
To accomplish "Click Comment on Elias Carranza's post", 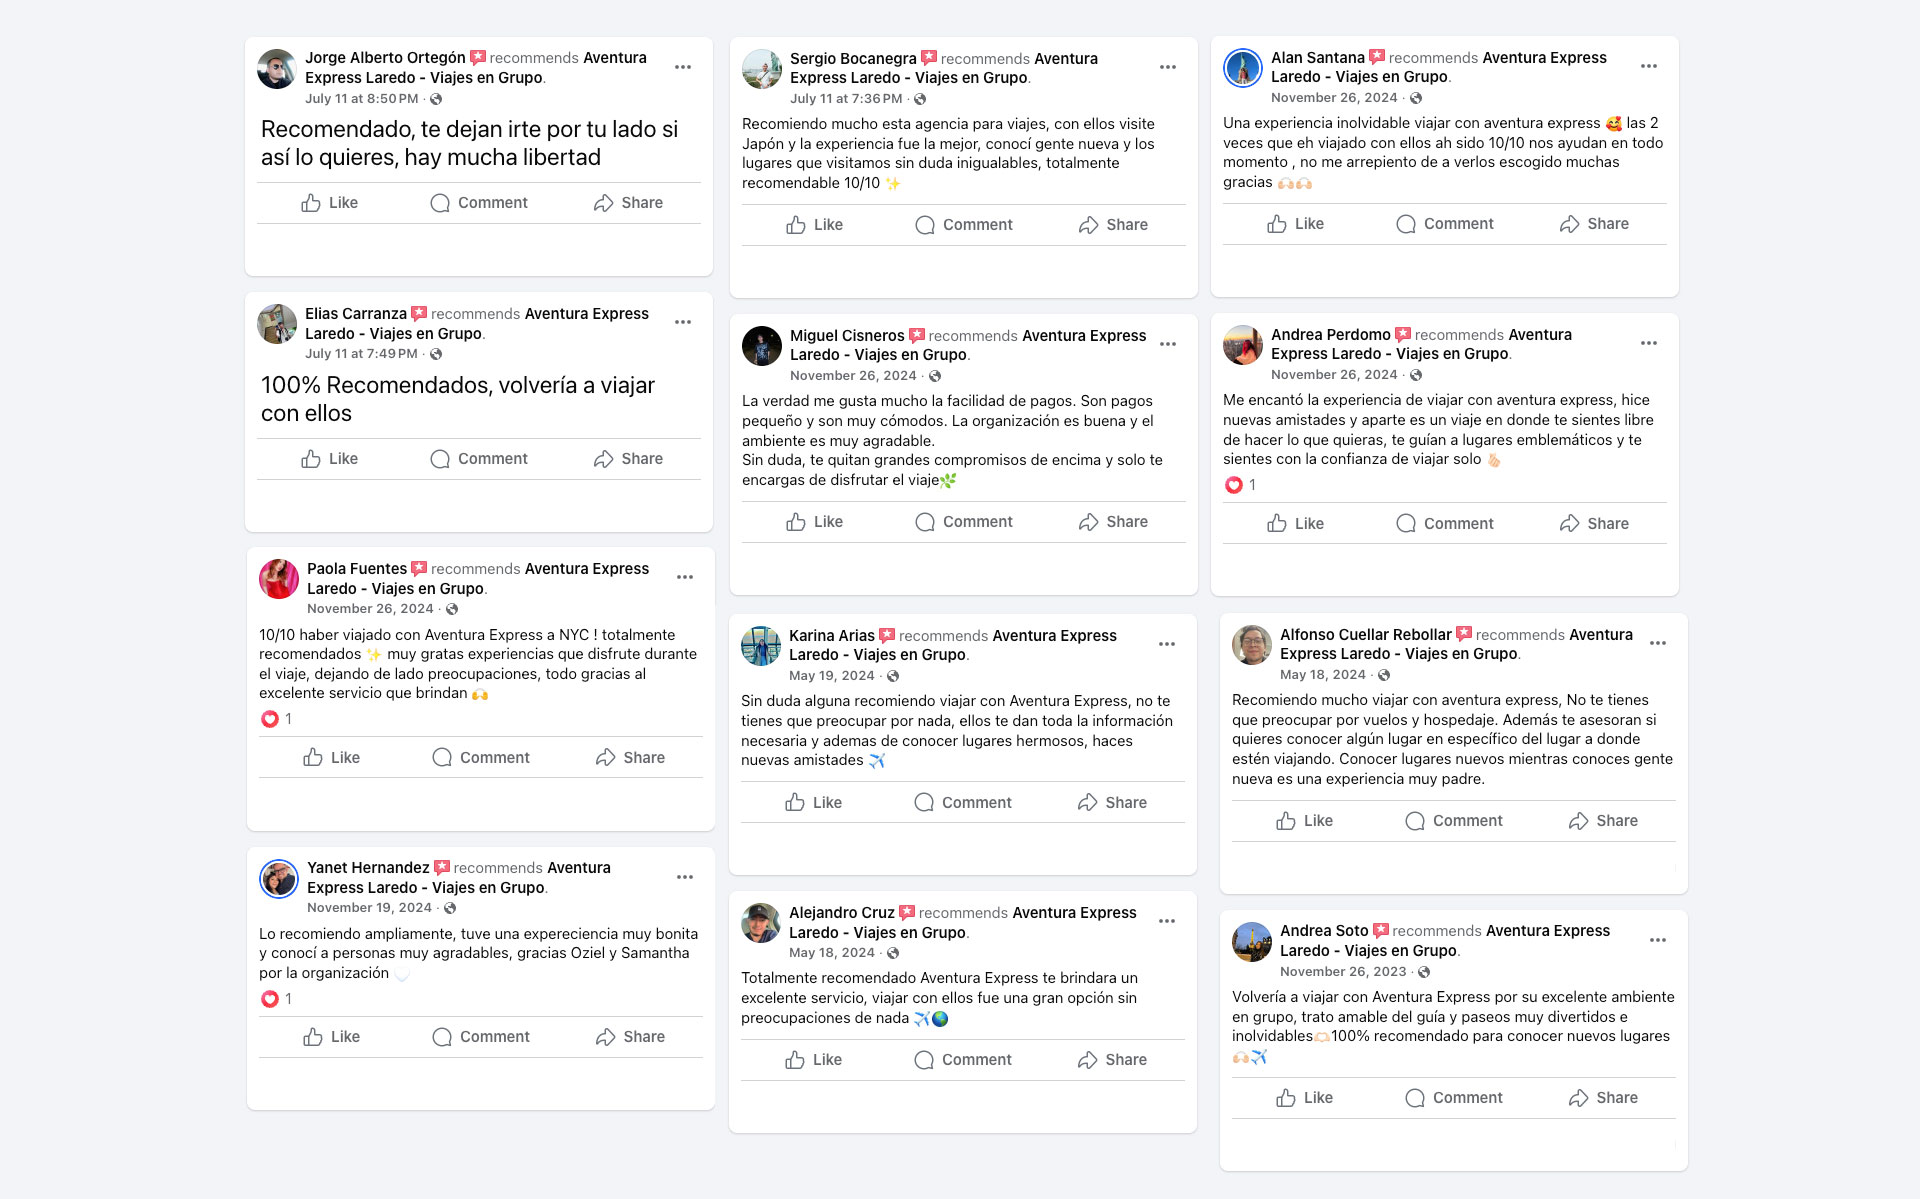I will click(x=479, y=459).
